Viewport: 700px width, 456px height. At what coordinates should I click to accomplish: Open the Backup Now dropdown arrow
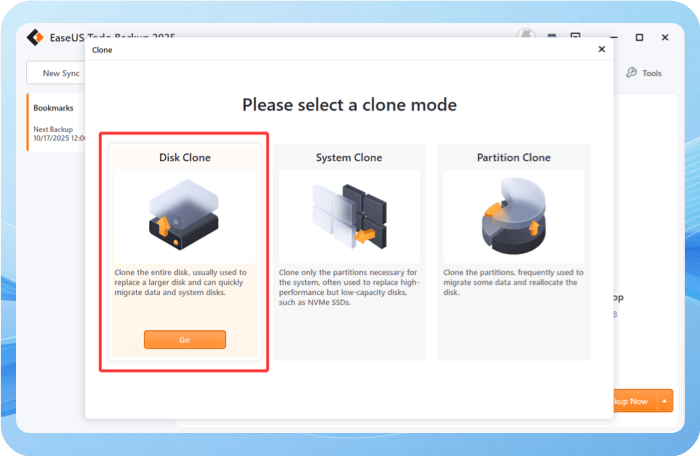[x=664, y=401]
